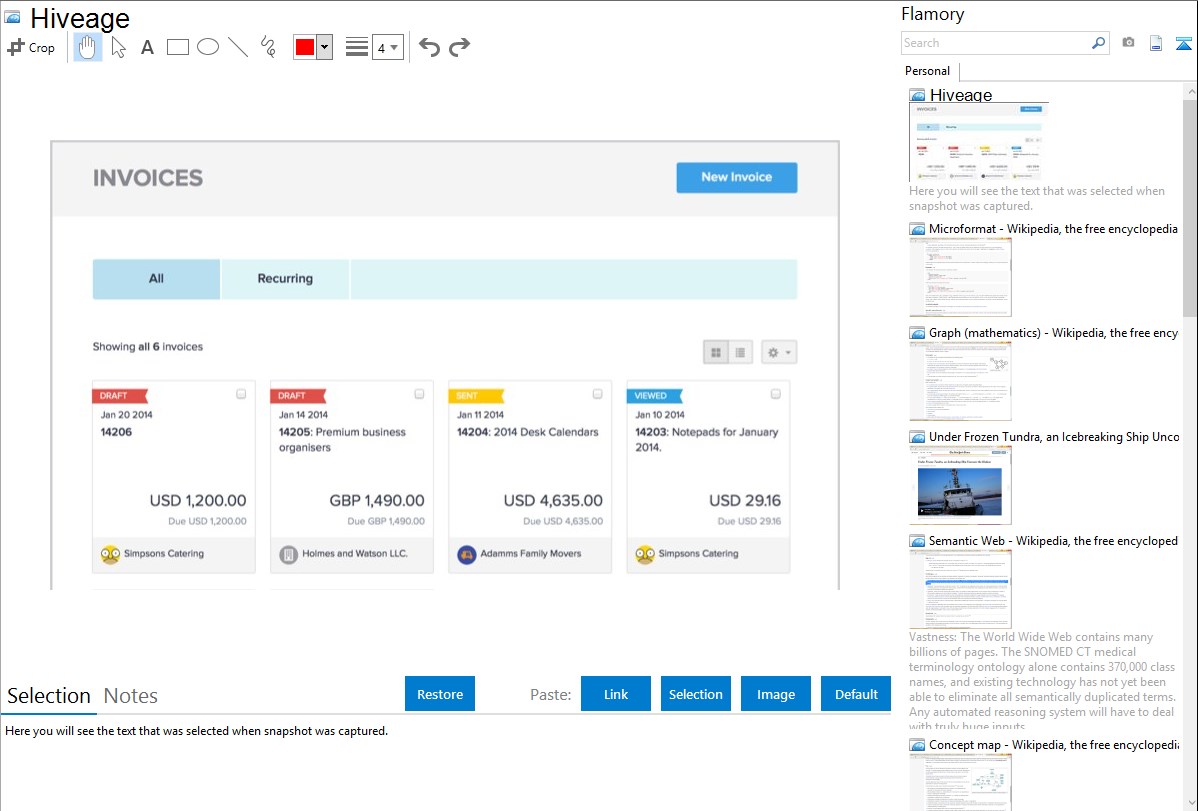Switch to the Selection tab
This screenshot has height=811, width=1198.
[49, 696]
